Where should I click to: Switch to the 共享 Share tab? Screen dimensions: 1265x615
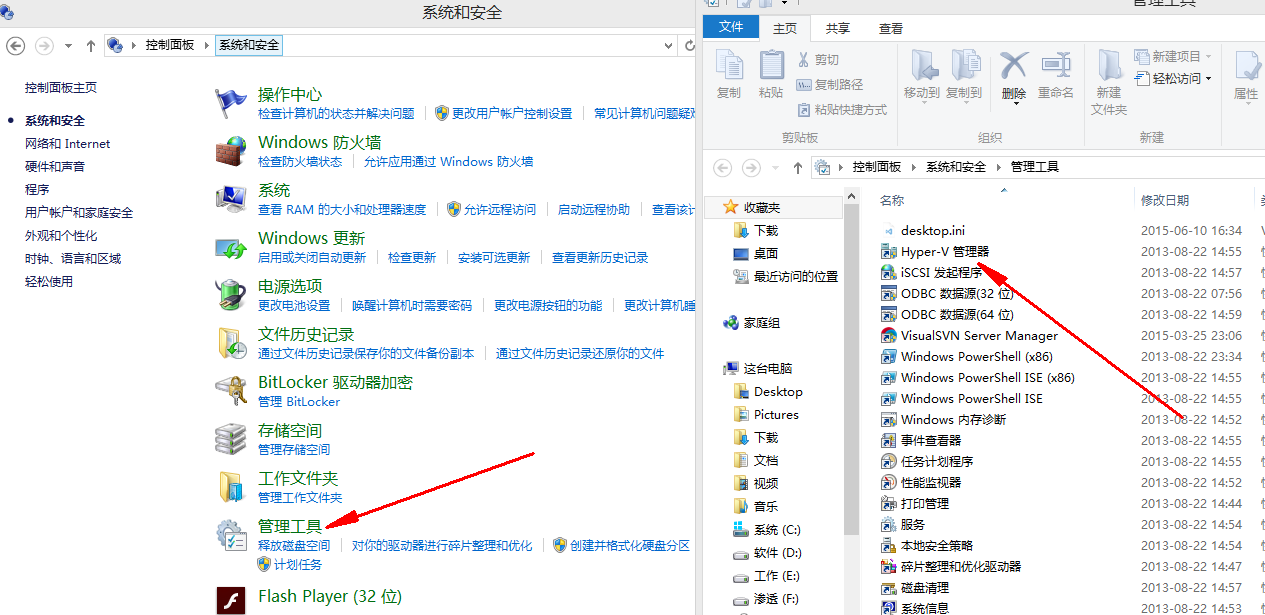pyautogui.click(x=838, y=28)
